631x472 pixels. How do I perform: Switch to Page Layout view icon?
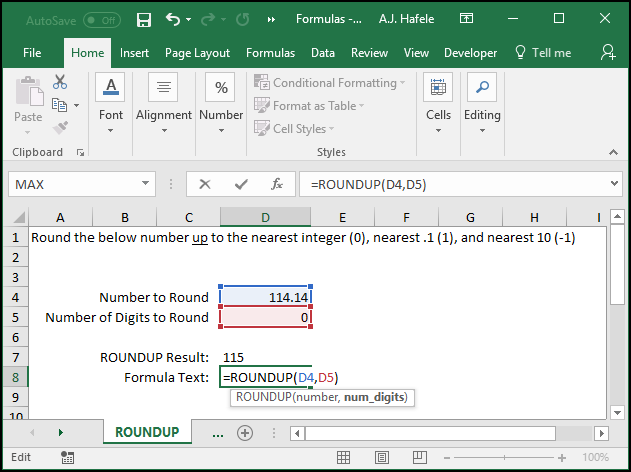[x=381, y=458]
